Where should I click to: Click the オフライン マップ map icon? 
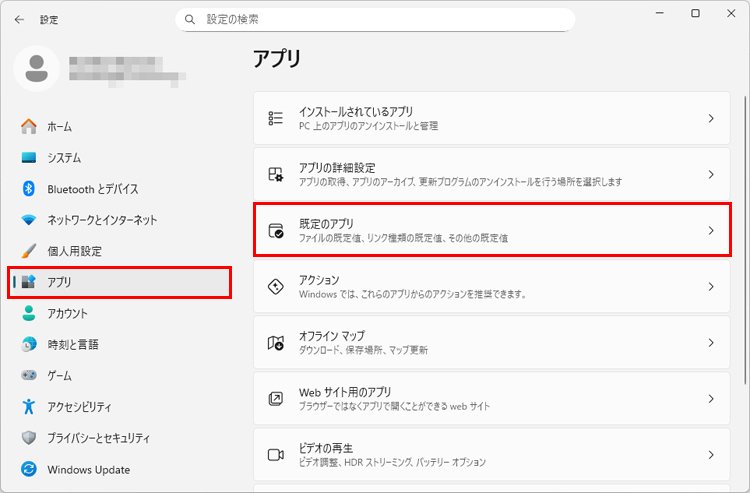pos(276,342)
